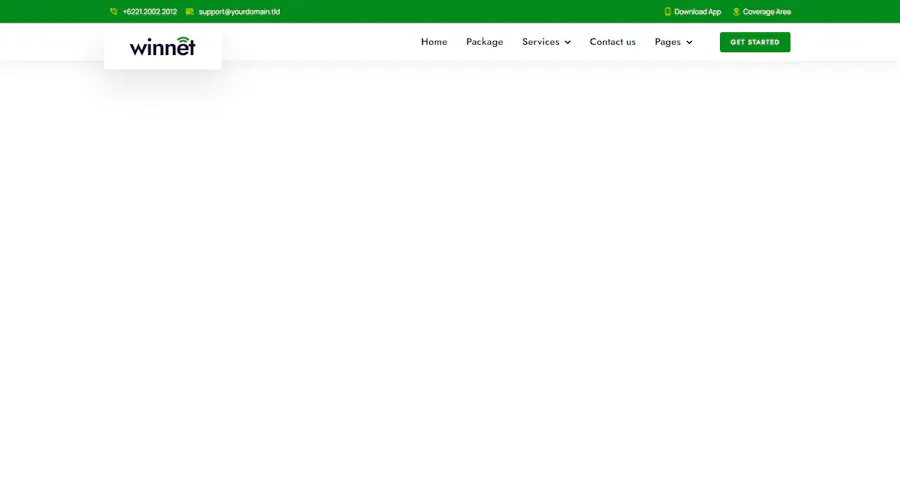
Task: Open the support@yourdomain.tld email link
Action: pyautogui.click(x=239, y=11)
